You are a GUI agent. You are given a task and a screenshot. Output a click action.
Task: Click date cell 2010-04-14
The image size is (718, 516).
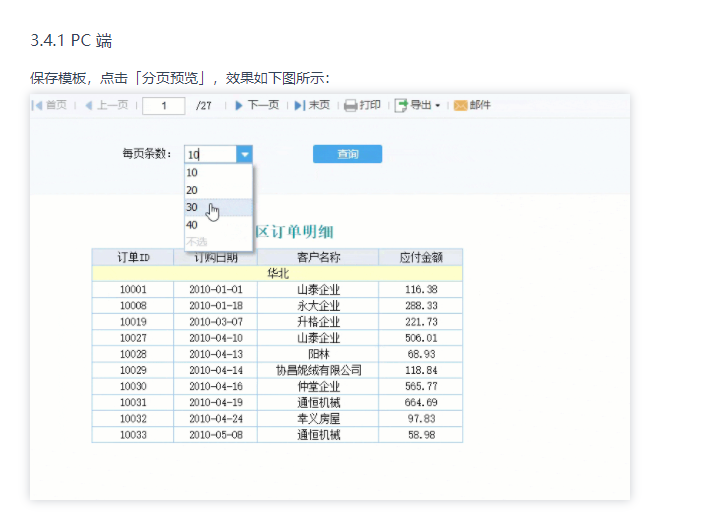pyautogui.click(x=216, y=370)
